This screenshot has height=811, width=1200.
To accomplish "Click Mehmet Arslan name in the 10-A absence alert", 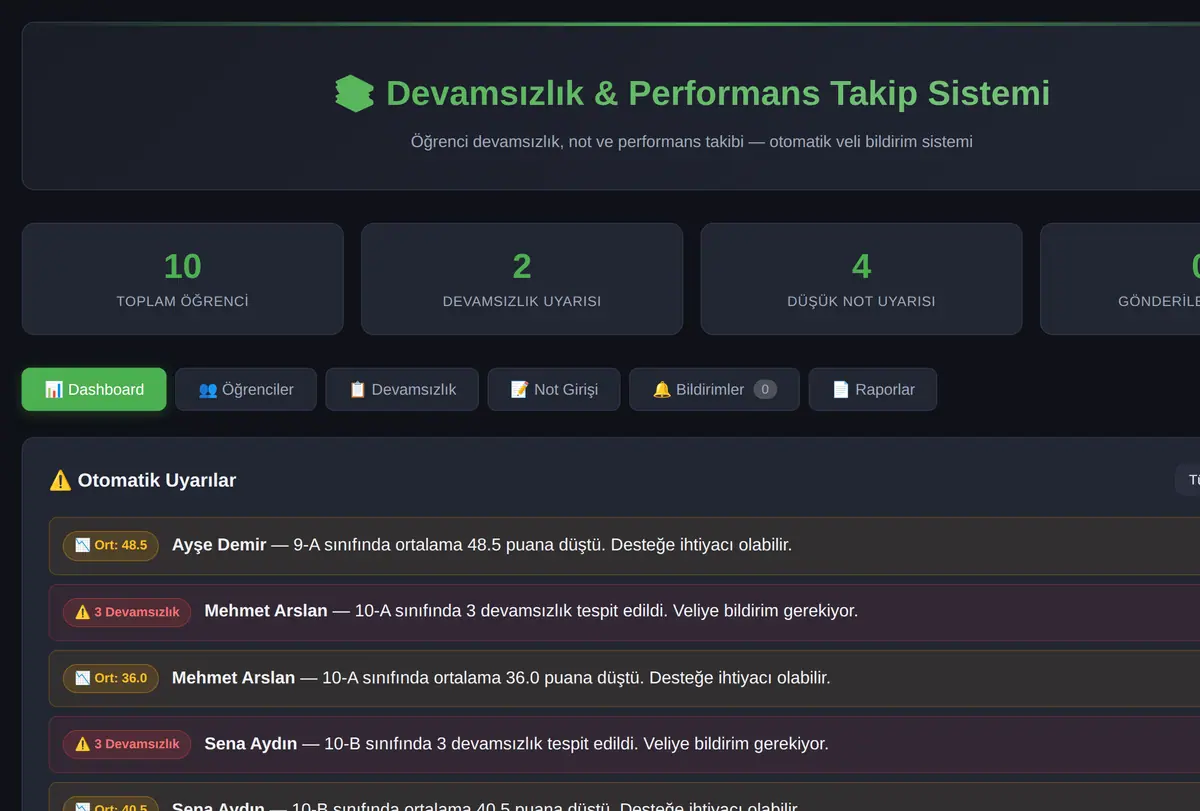I will pos(266,611).
